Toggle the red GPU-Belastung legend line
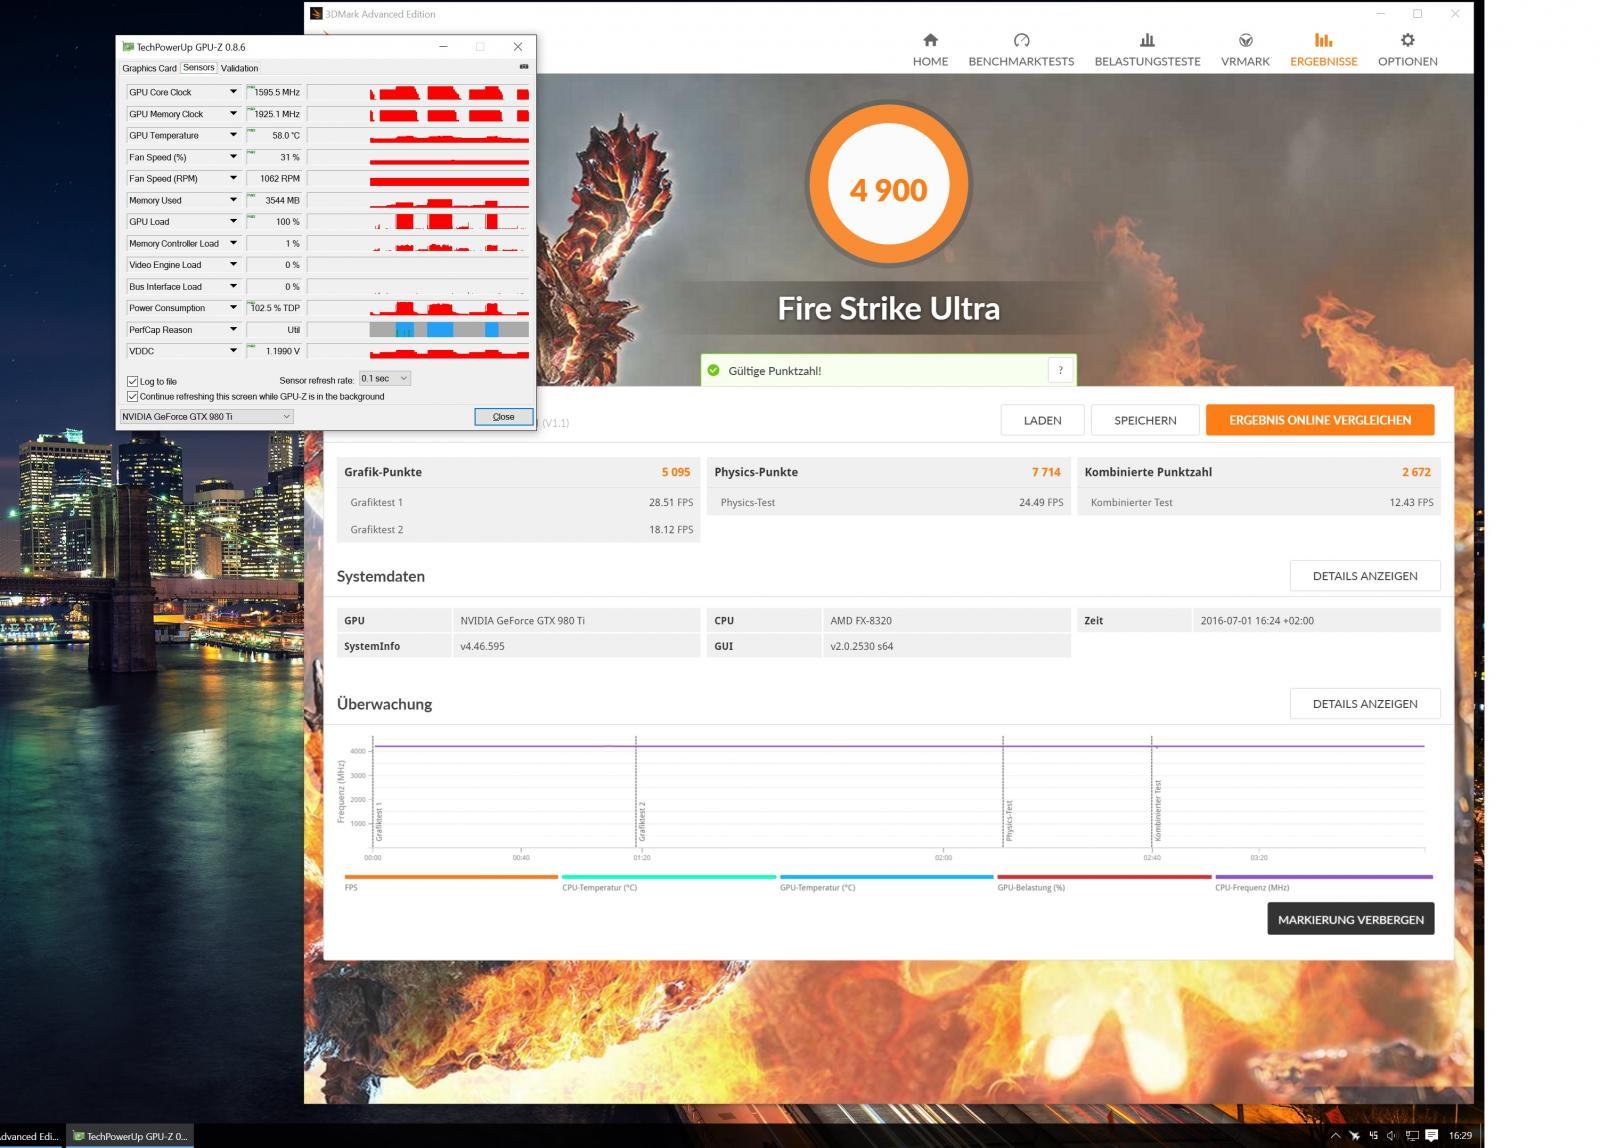 tap(1104, 877)
